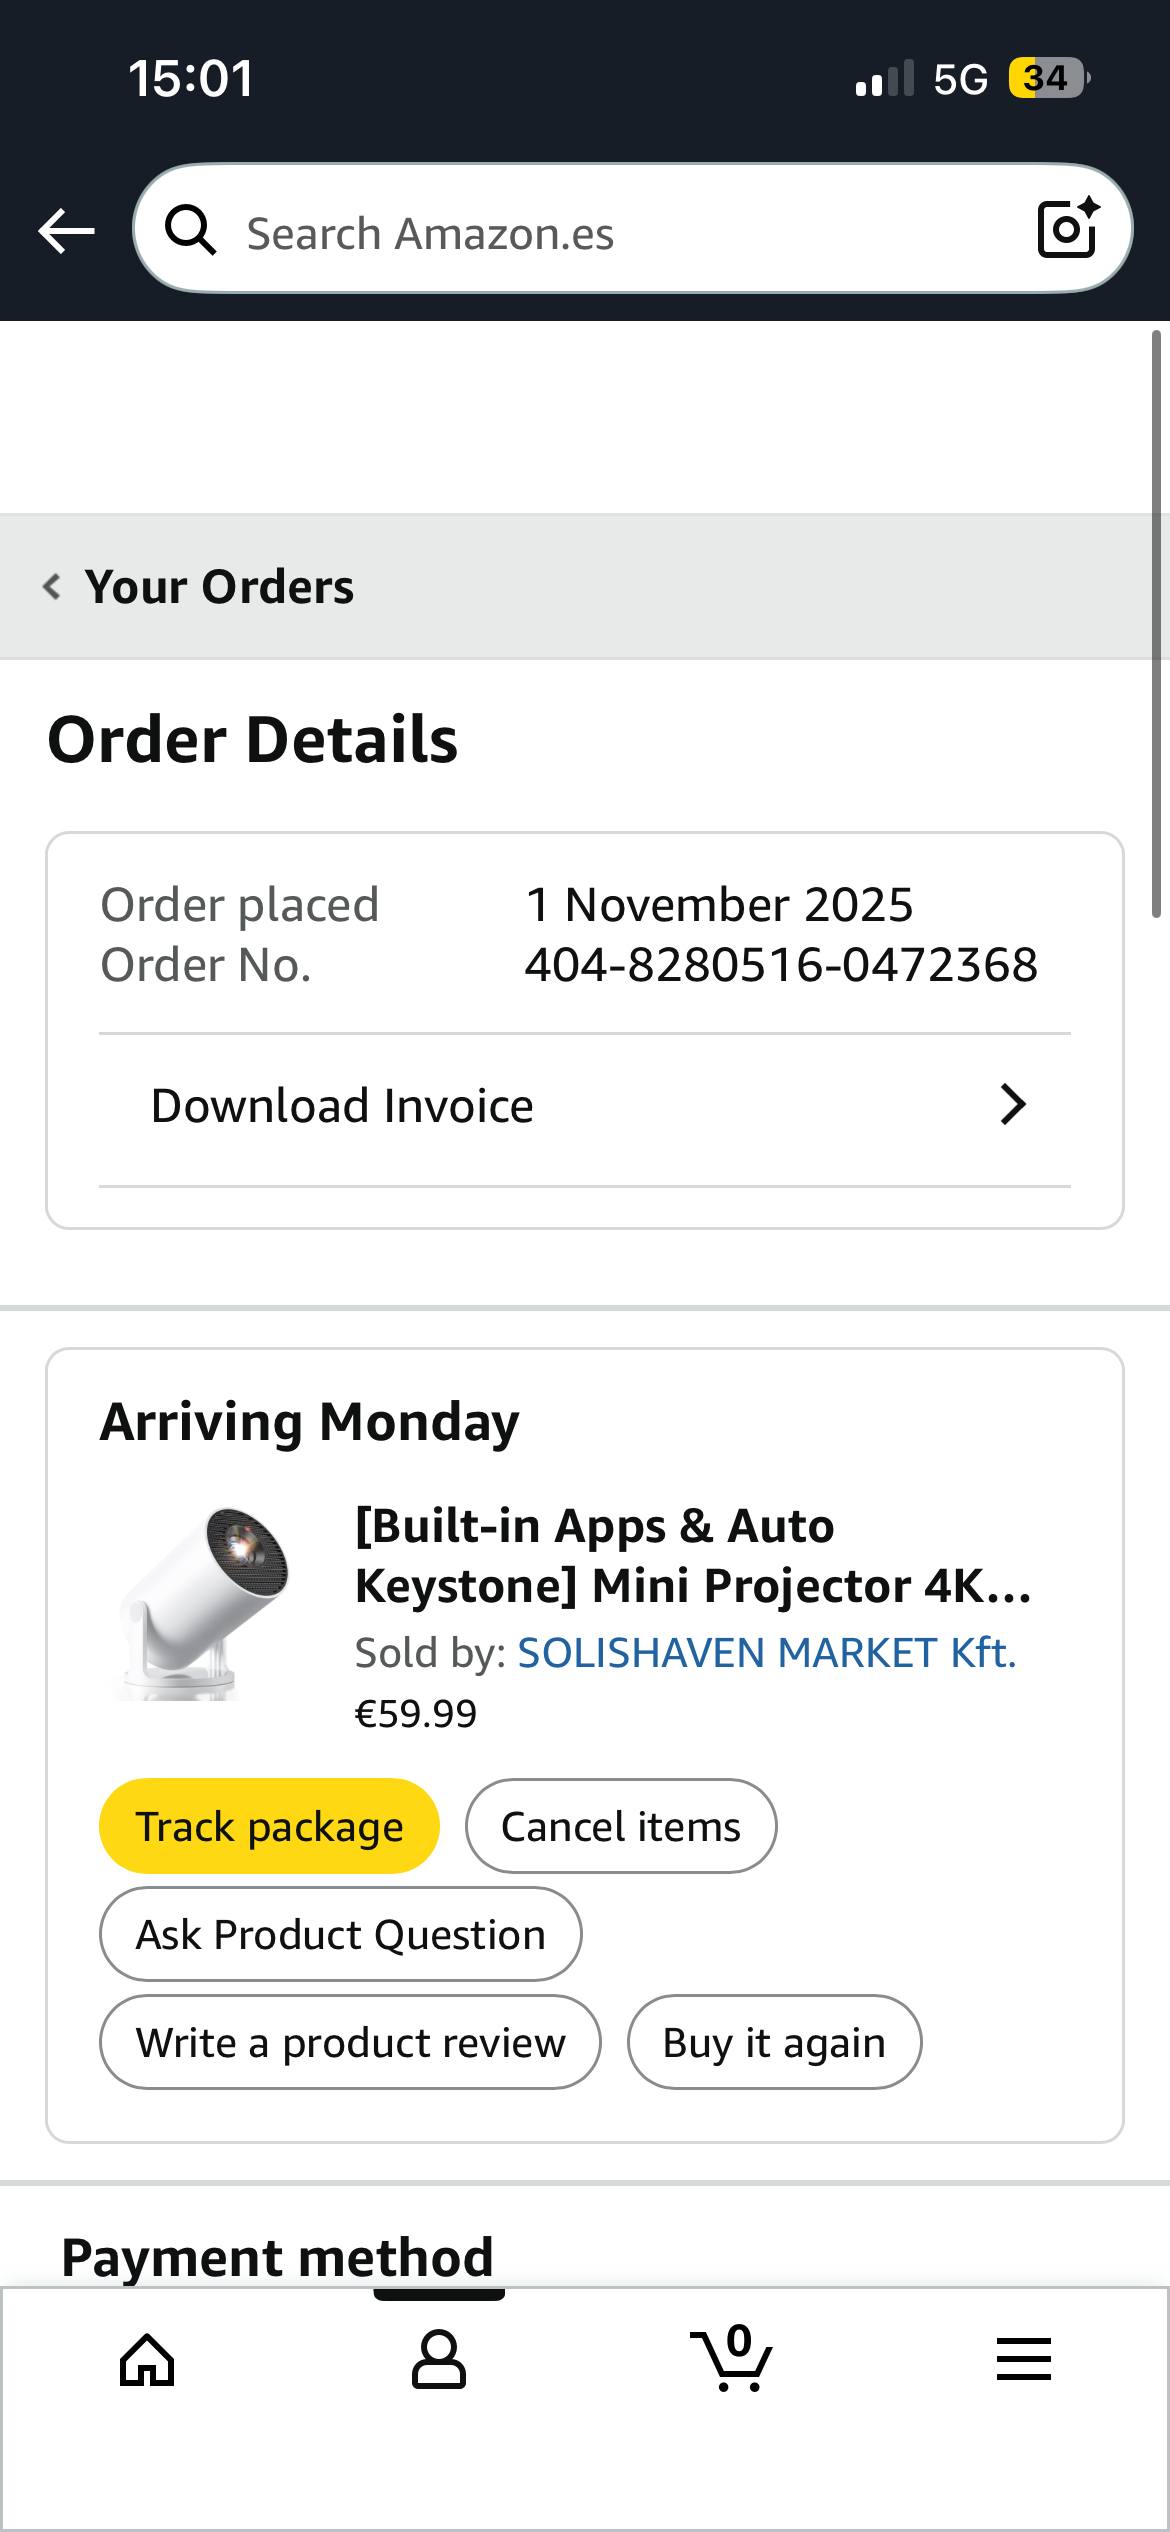Open the account profile tab
Viewport: 1170px width, 2532px height.
[x=439, y=2360]
